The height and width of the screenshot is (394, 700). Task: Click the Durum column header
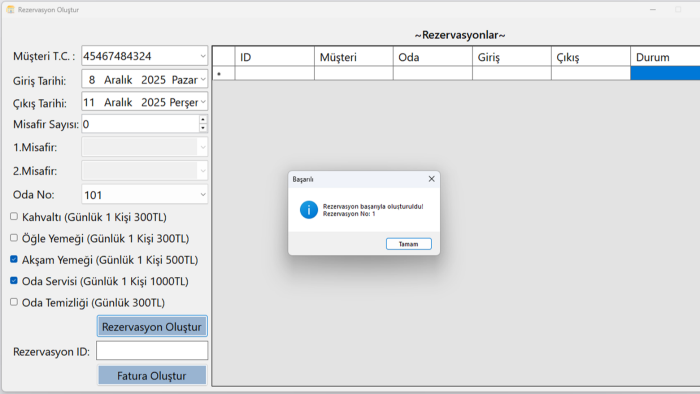pyautogui.click(x=665, y=57)
